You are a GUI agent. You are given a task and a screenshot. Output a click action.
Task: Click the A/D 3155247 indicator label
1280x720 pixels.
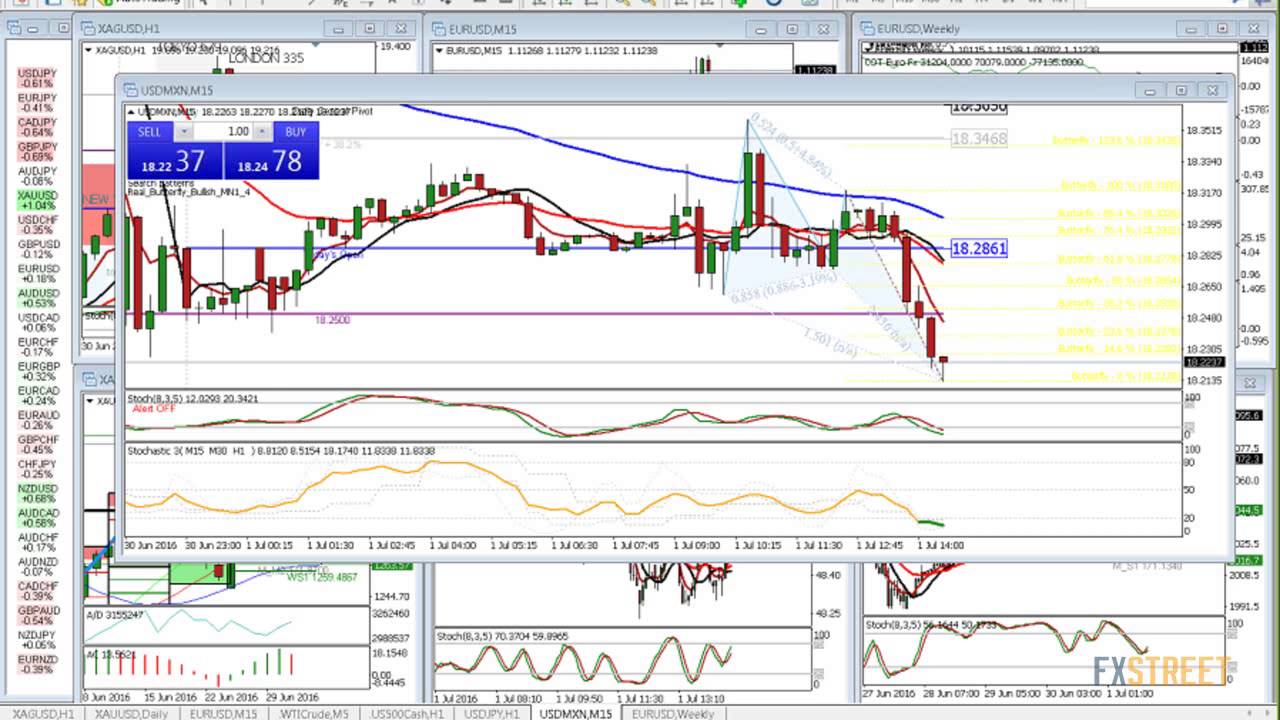coord(116,614)
